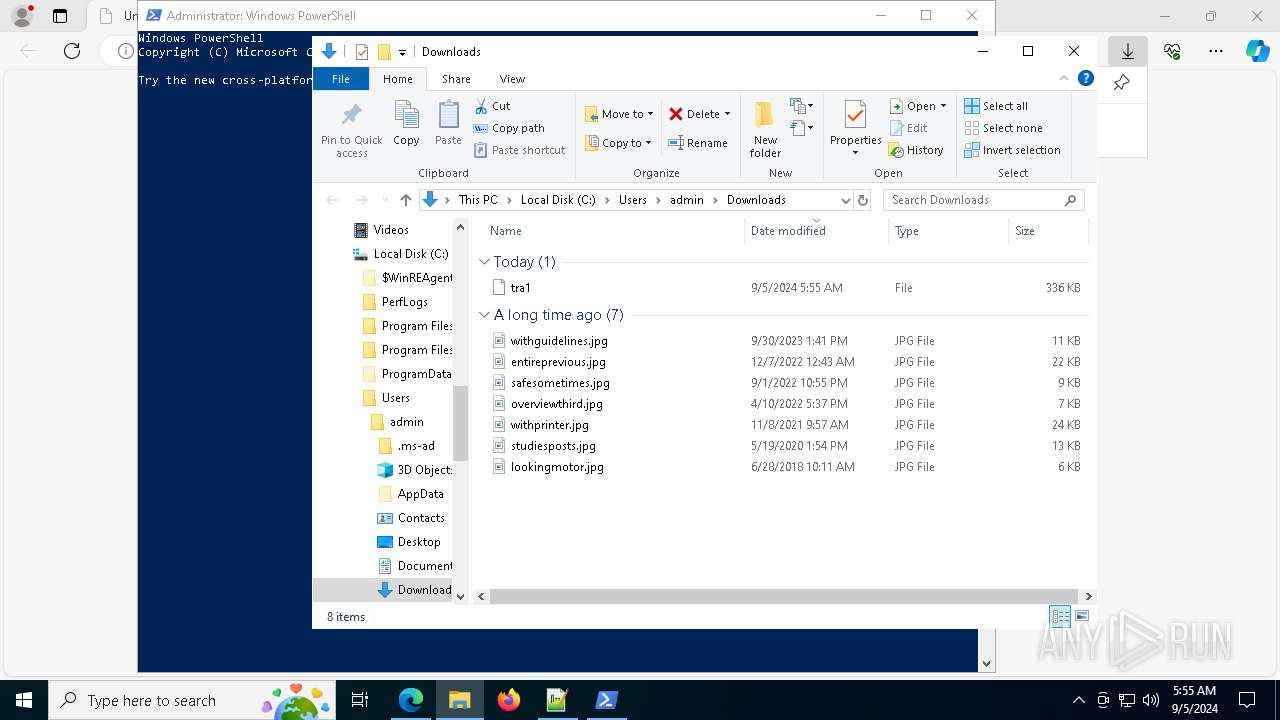Open the File menu tab
1280x720 pixels.
pos(340,79)
